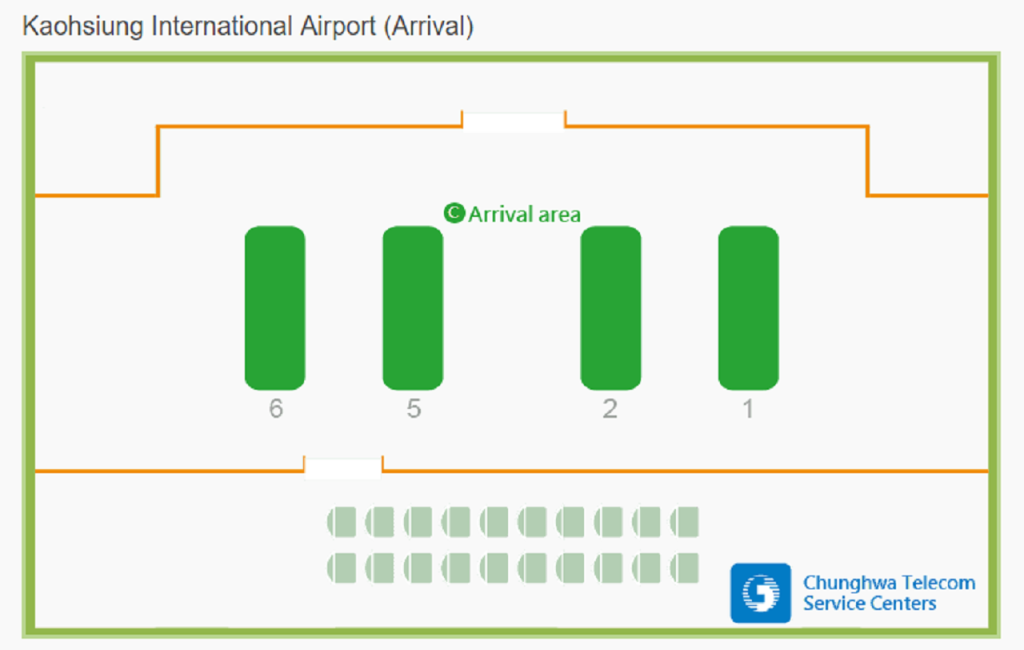Click carousel number label 1

tap(748, 409)
